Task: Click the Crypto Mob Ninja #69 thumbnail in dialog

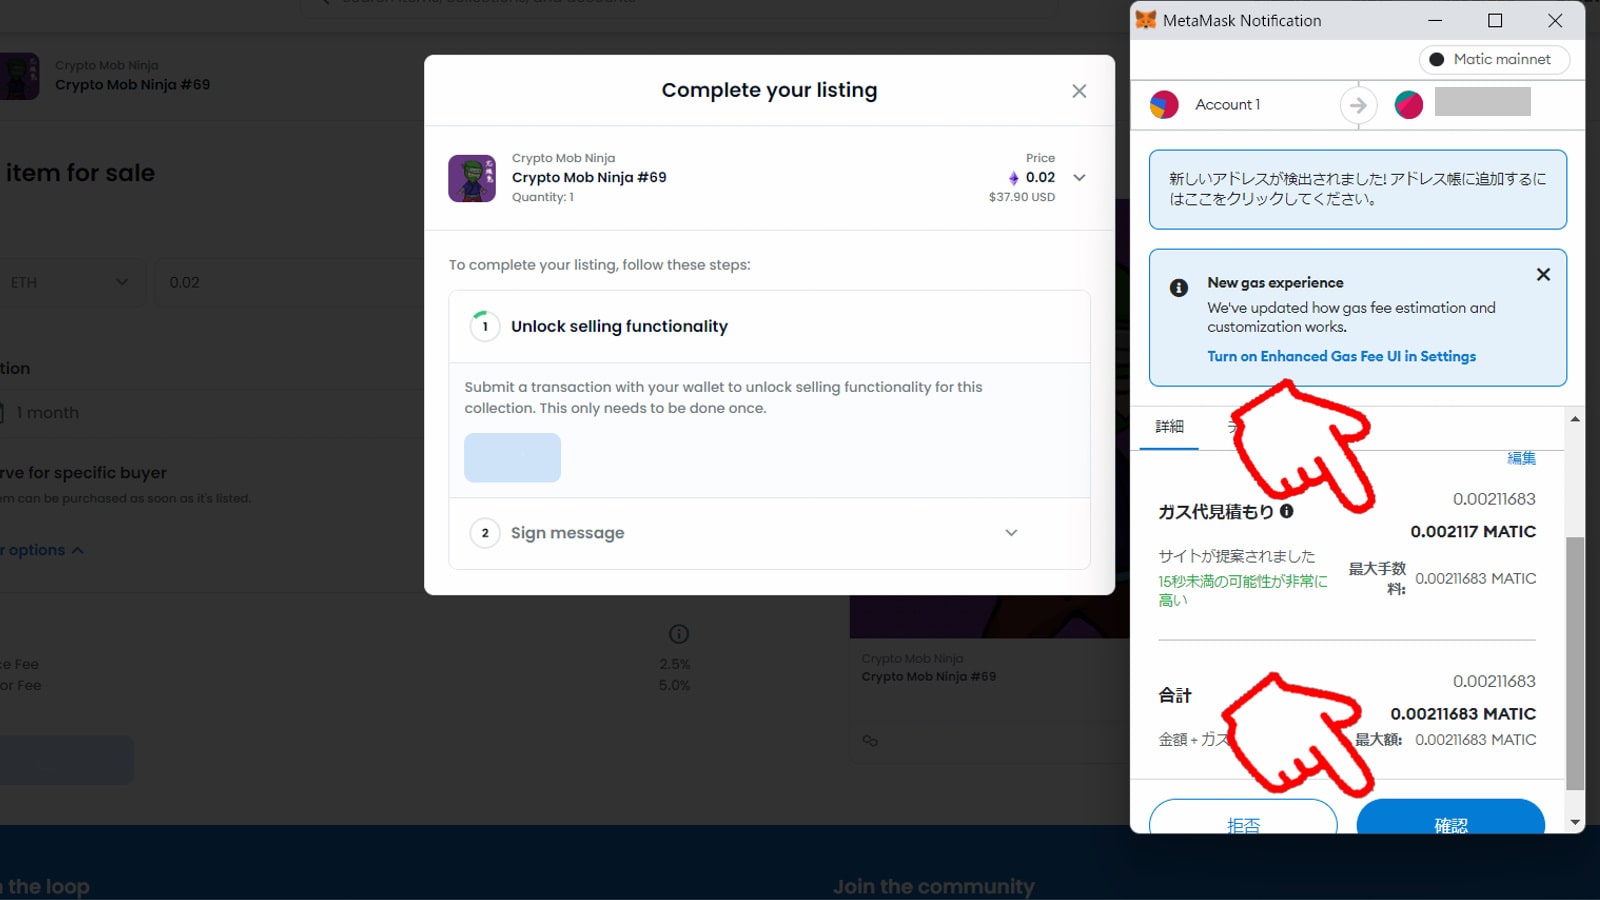Action: [472, 178]
